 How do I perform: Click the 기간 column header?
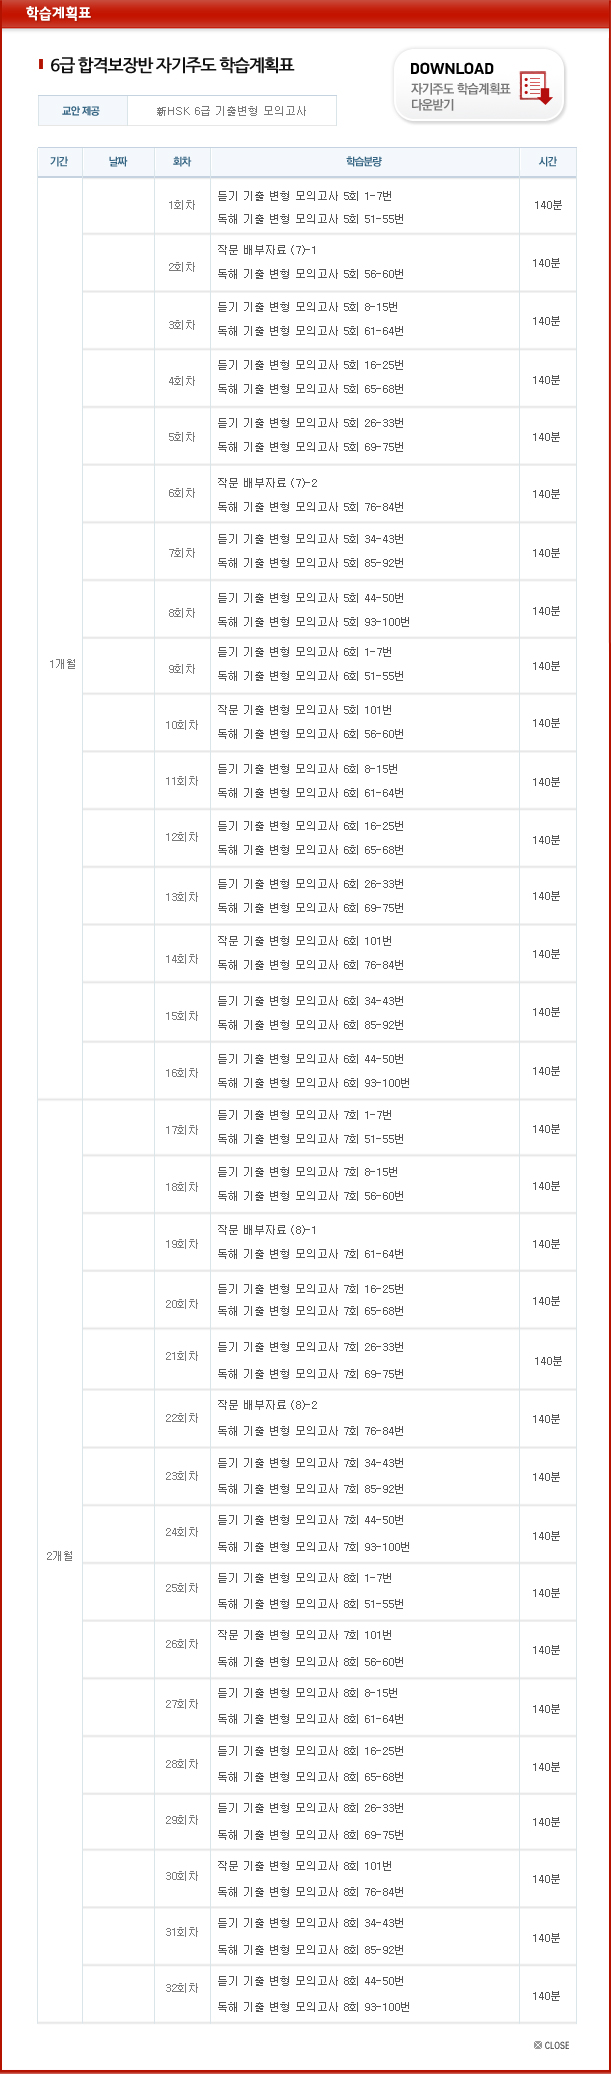point(59,162)
